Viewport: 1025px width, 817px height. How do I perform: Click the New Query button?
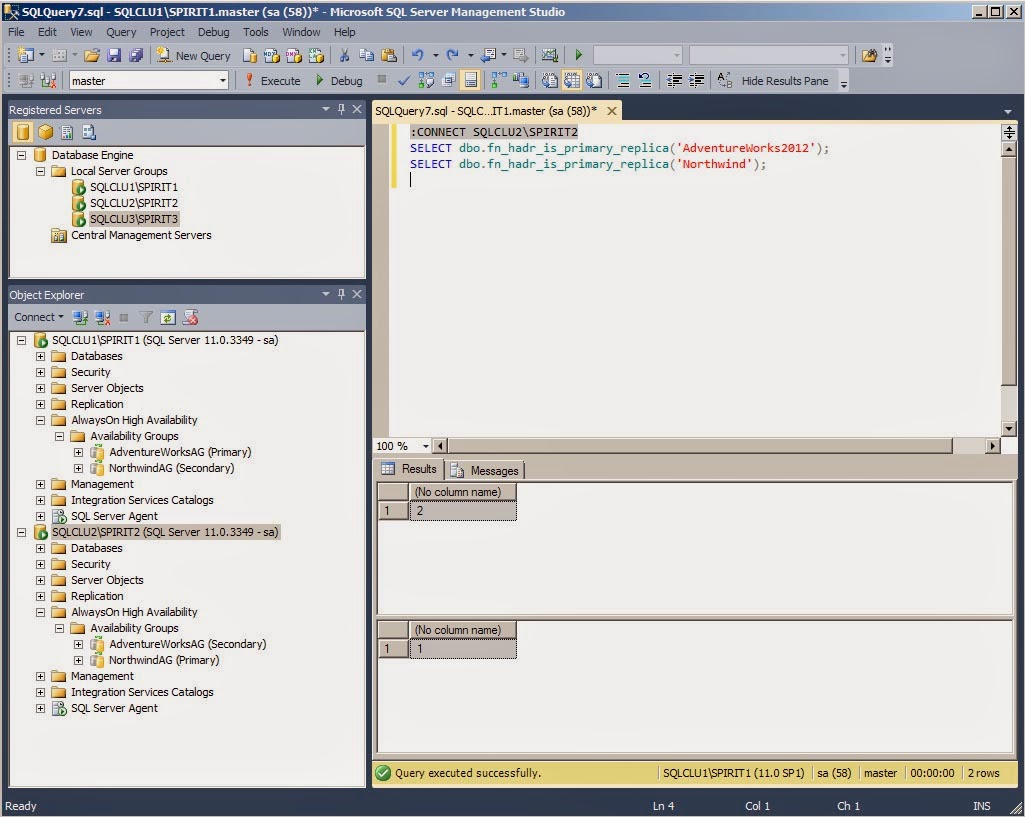point(193,56)
